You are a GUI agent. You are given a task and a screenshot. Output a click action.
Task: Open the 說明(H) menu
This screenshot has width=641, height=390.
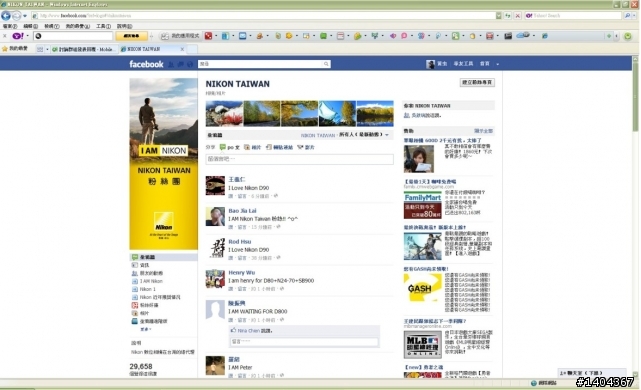coord(124,26)
